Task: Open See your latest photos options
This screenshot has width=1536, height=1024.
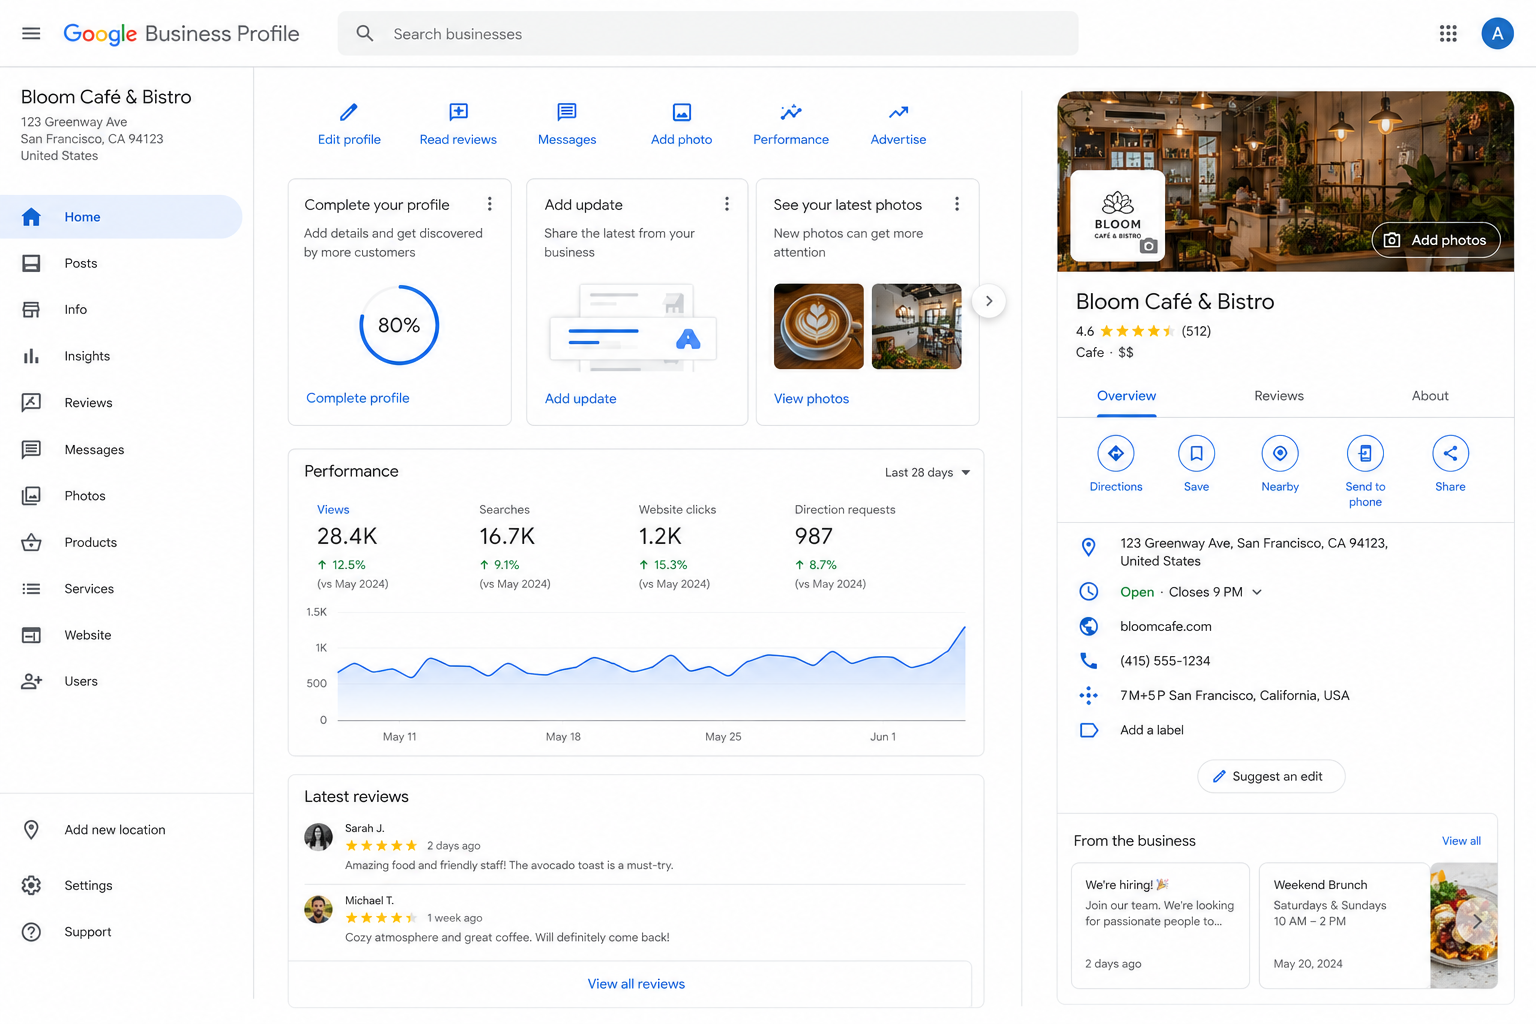Action: tap(957, 204)
